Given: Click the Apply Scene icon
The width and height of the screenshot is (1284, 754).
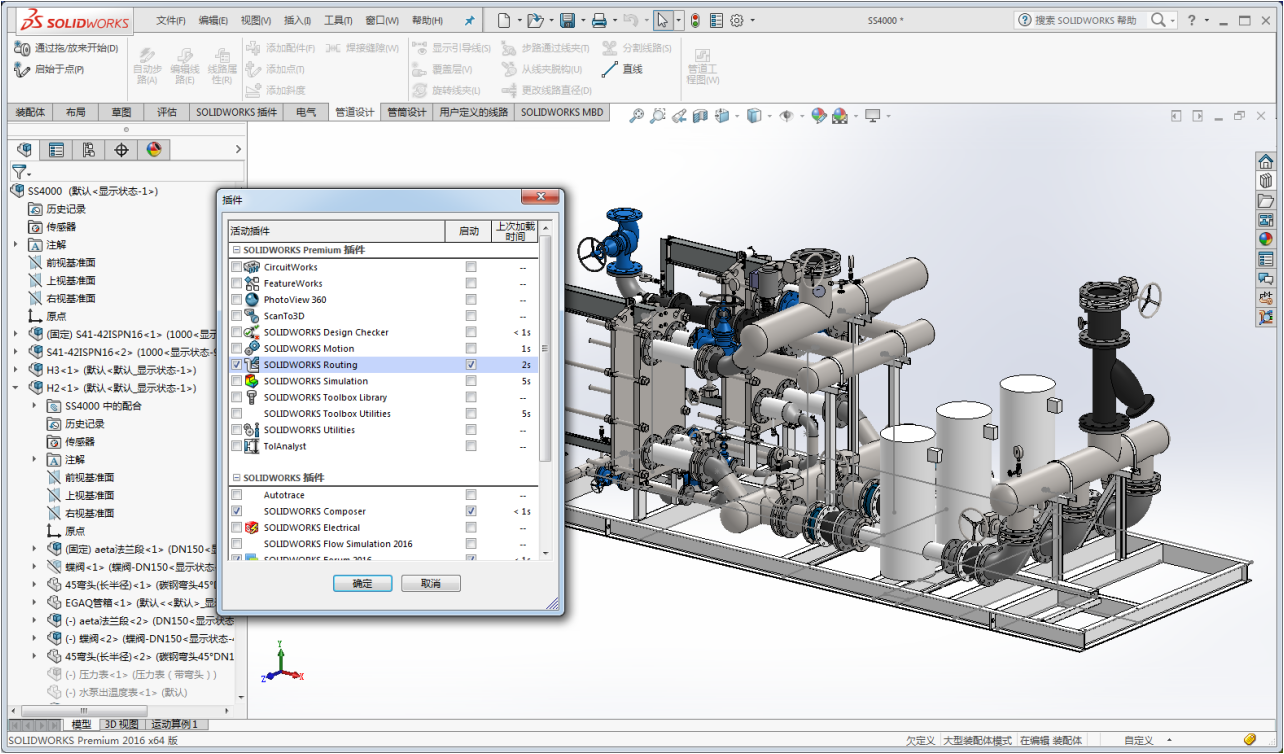Looking at the screenshot, I should (x=840, y=116).
